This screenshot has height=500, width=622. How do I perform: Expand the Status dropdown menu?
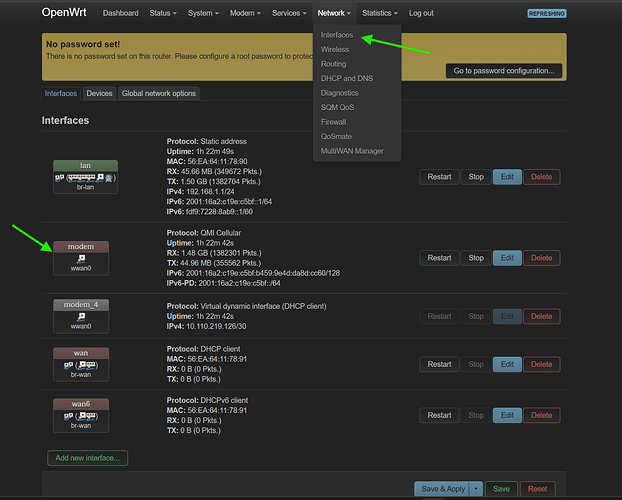click(163, 13)
